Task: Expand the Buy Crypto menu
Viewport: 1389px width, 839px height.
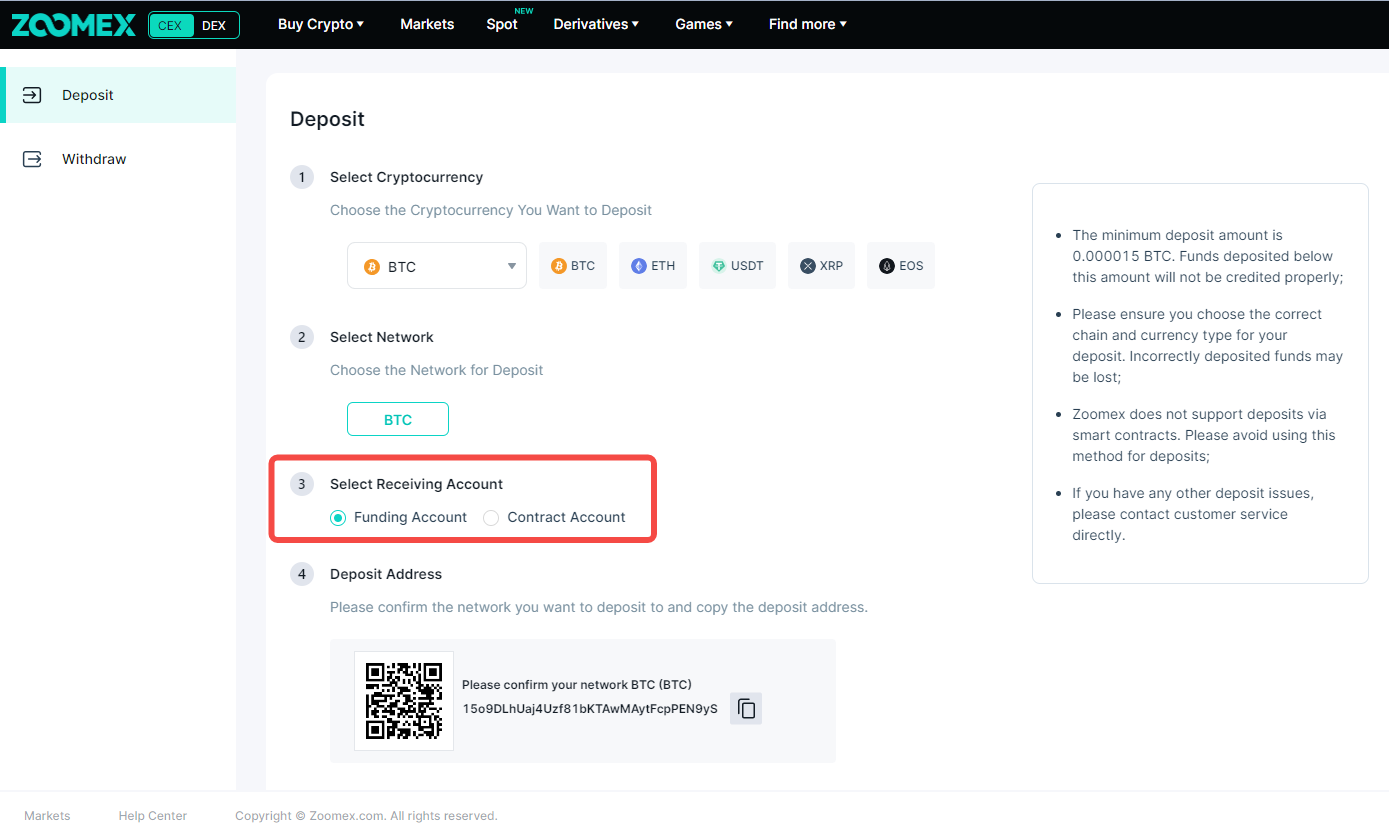Action: [320, 24]
